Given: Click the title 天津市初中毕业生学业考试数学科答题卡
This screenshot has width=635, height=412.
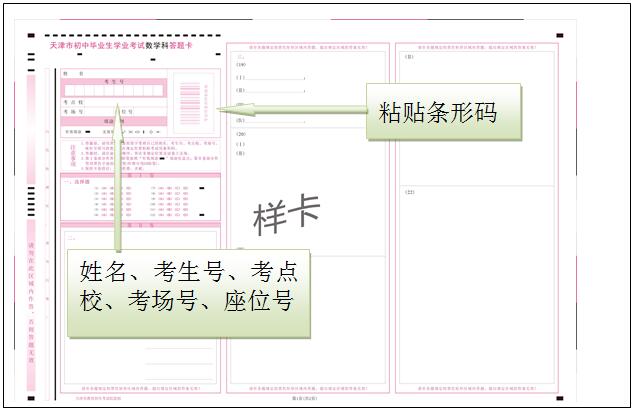Looking at the screenshot, I should (121, 45).
